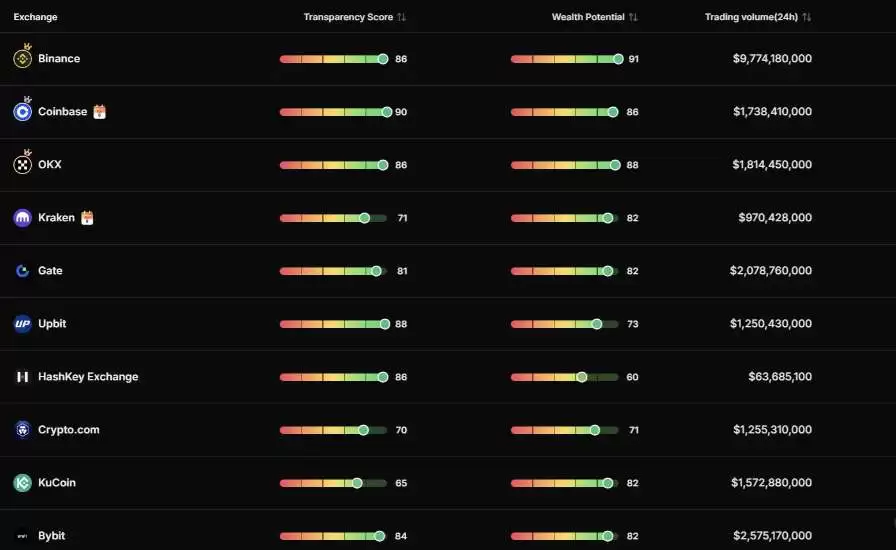Click the calendar badge next to Coinbase

click(99, 111)
